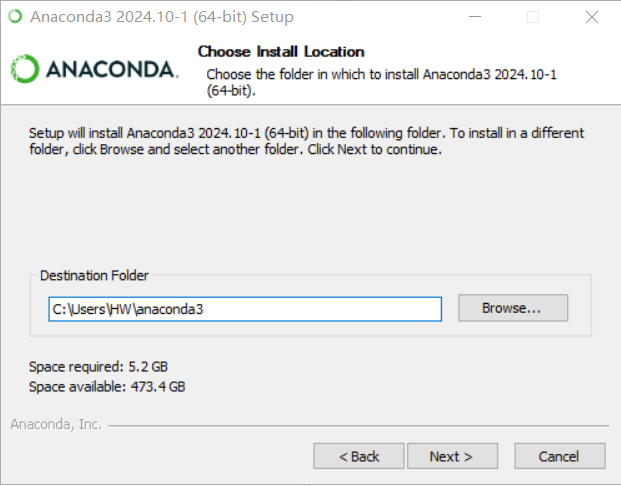Cancel the Anaconda3 installation
Image resolution: width=621 pixels, height=486 pixels.
tap(558, 456)
